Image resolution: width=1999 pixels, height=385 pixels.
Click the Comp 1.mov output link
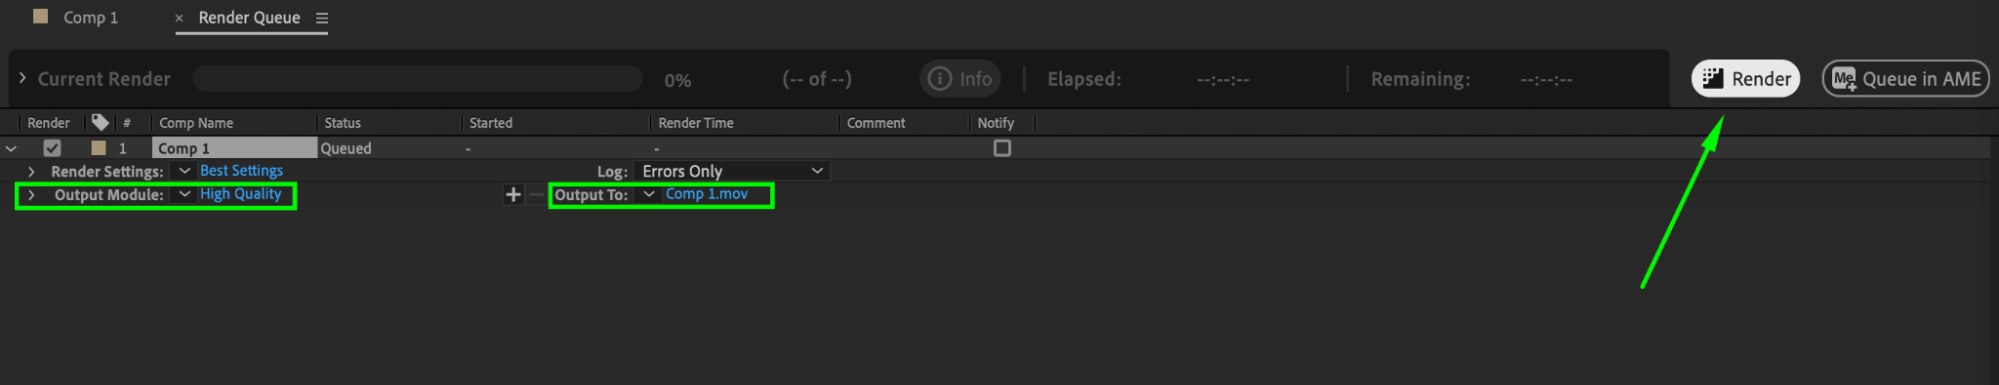click(x=707, y=194)
